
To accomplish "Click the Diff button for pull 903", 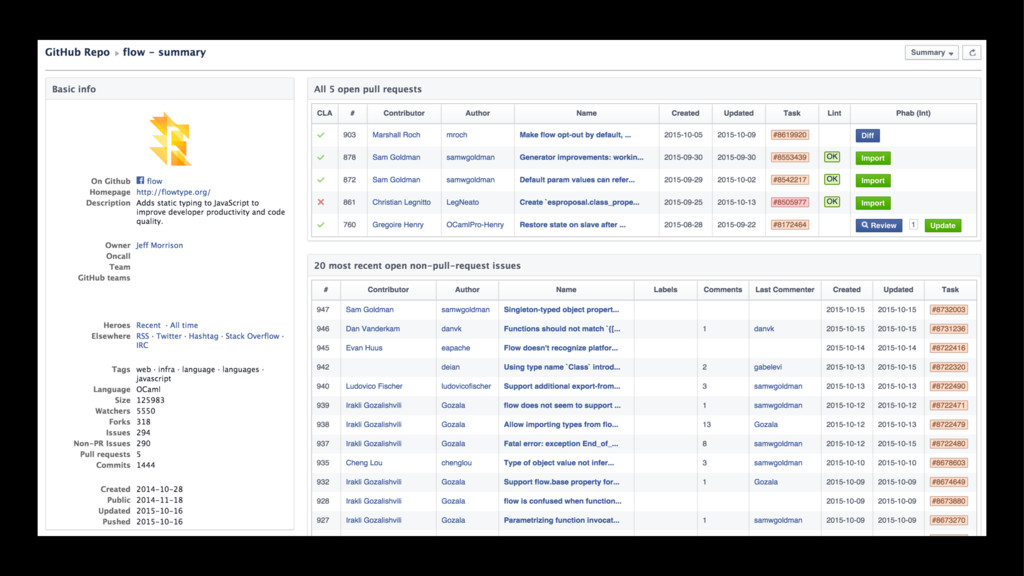I will point(867,136).
